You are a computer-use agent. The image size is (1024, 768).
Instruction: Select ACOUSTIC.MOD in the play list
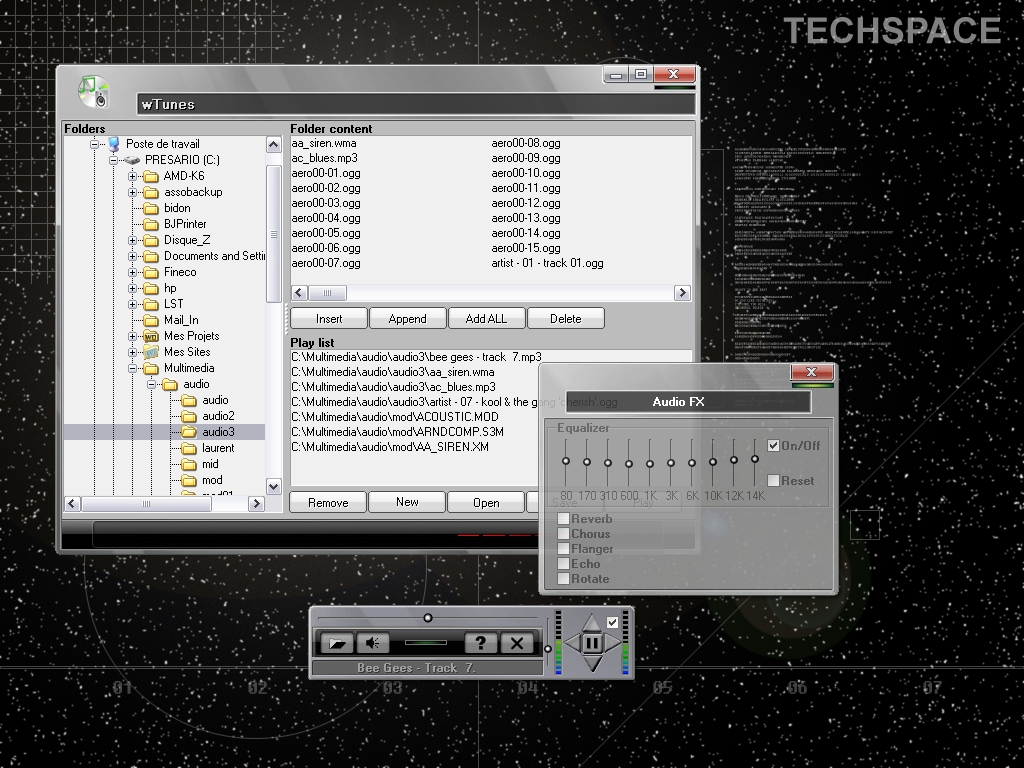tap(394, 417)
